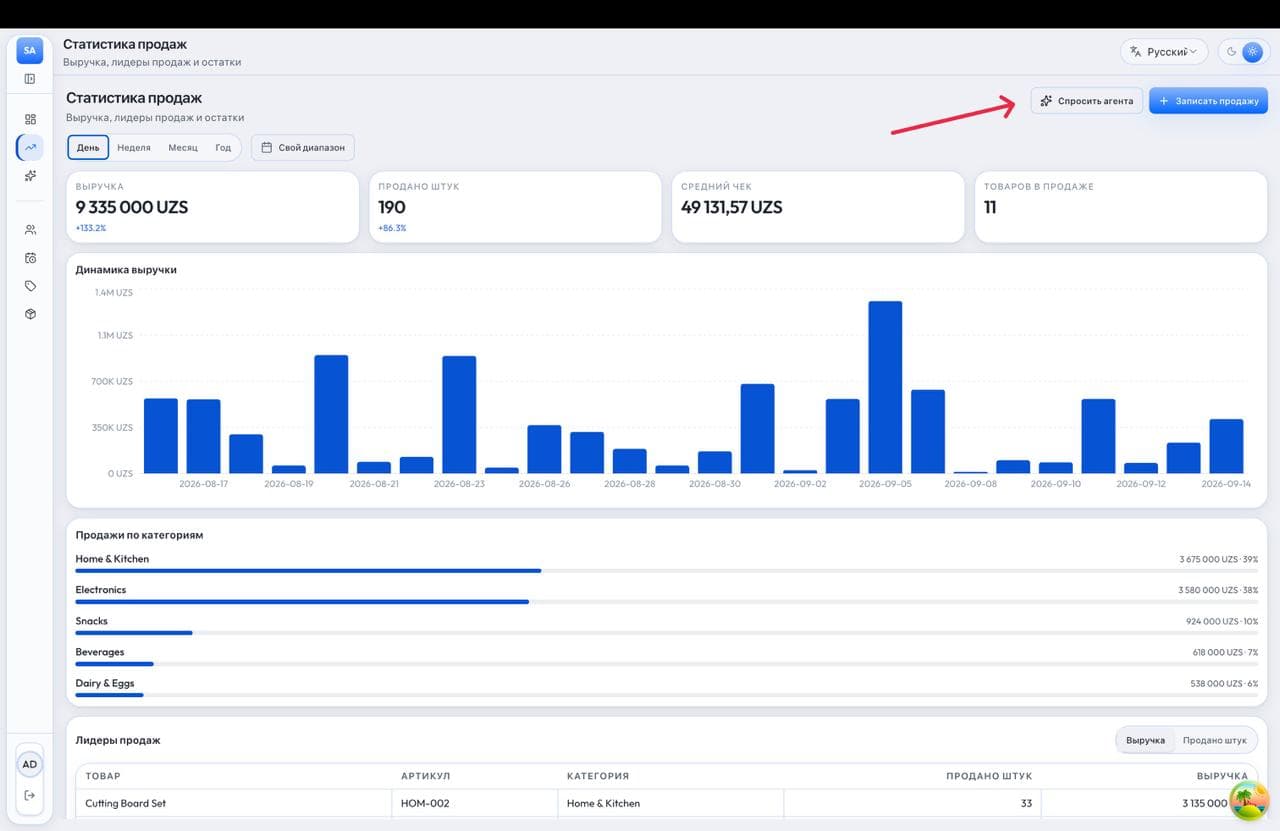Click the Продано штук 190 card
The image size is (1280, 831).
tap(515, 207)
